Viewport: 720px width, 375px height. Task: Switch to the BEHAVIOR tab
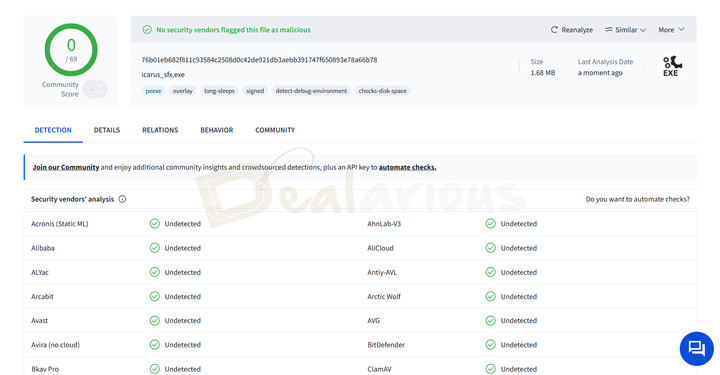pos(217,130)
